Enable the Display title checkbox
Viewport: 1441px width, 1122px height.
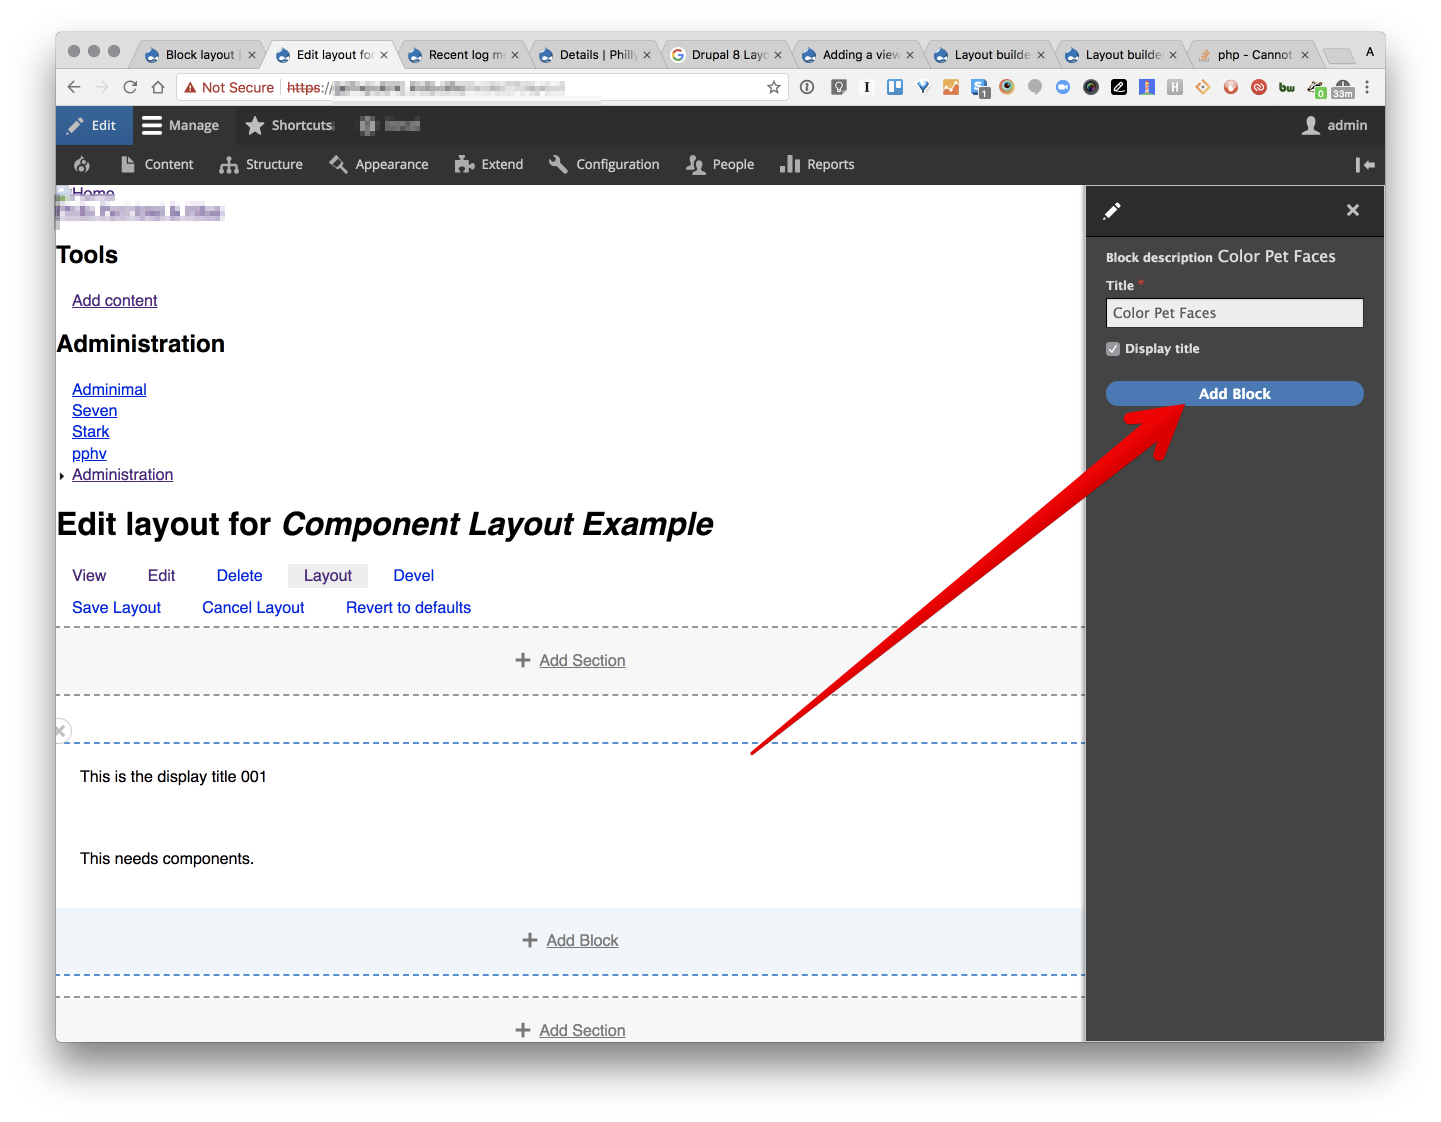1113,348
